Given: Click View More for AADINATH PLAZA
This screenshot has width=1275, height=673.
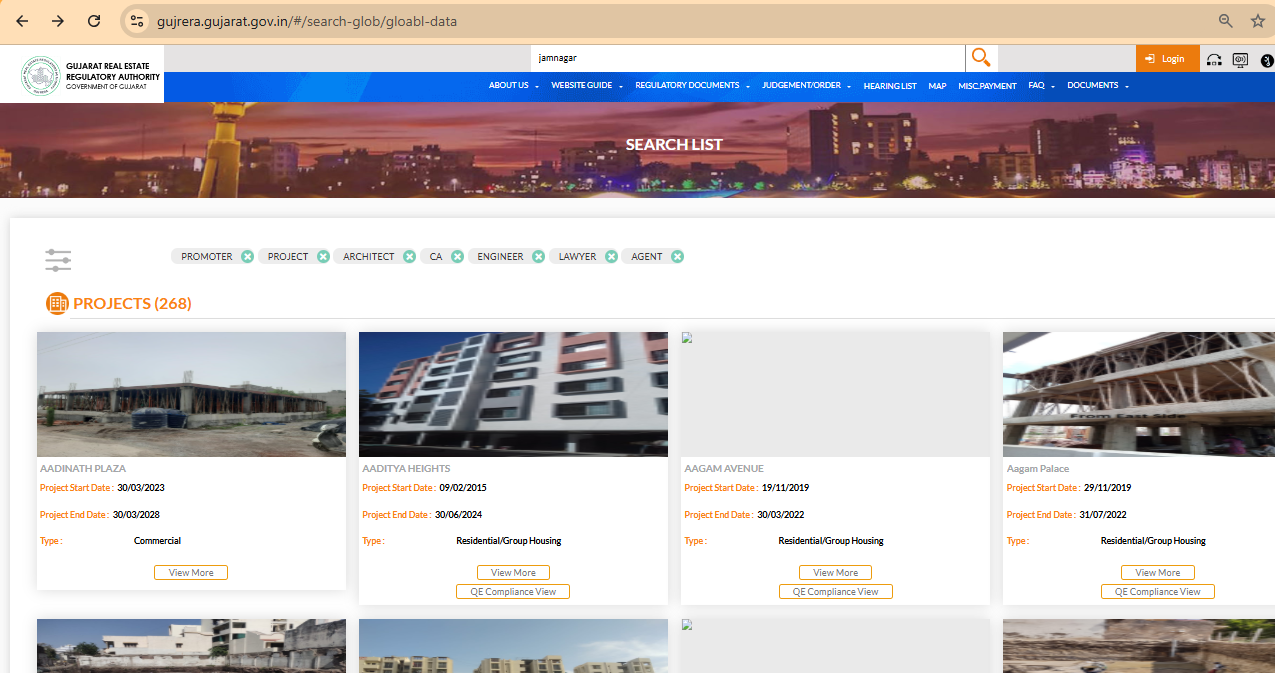Looking at the screenshot, I should tap(191, 573).
